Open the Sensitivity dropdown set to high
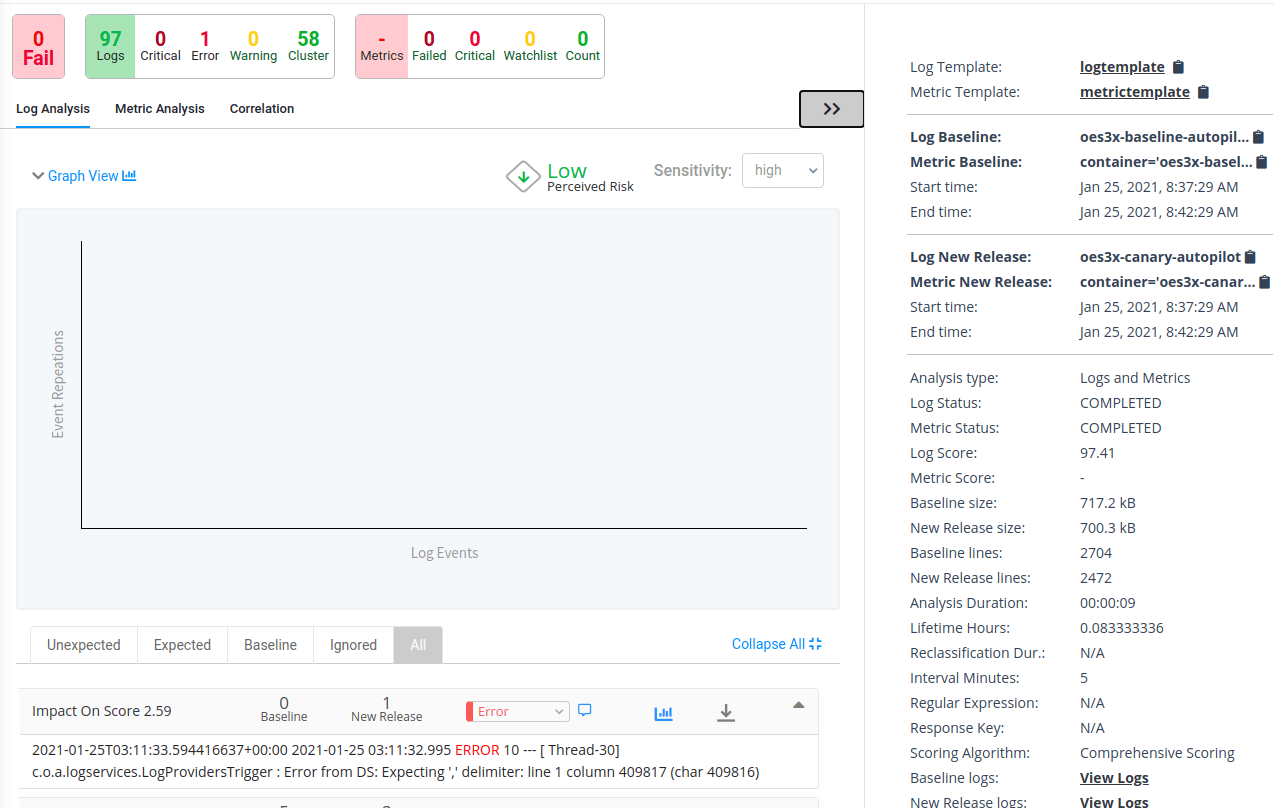 pyautogui.click(x=781, y=170)
